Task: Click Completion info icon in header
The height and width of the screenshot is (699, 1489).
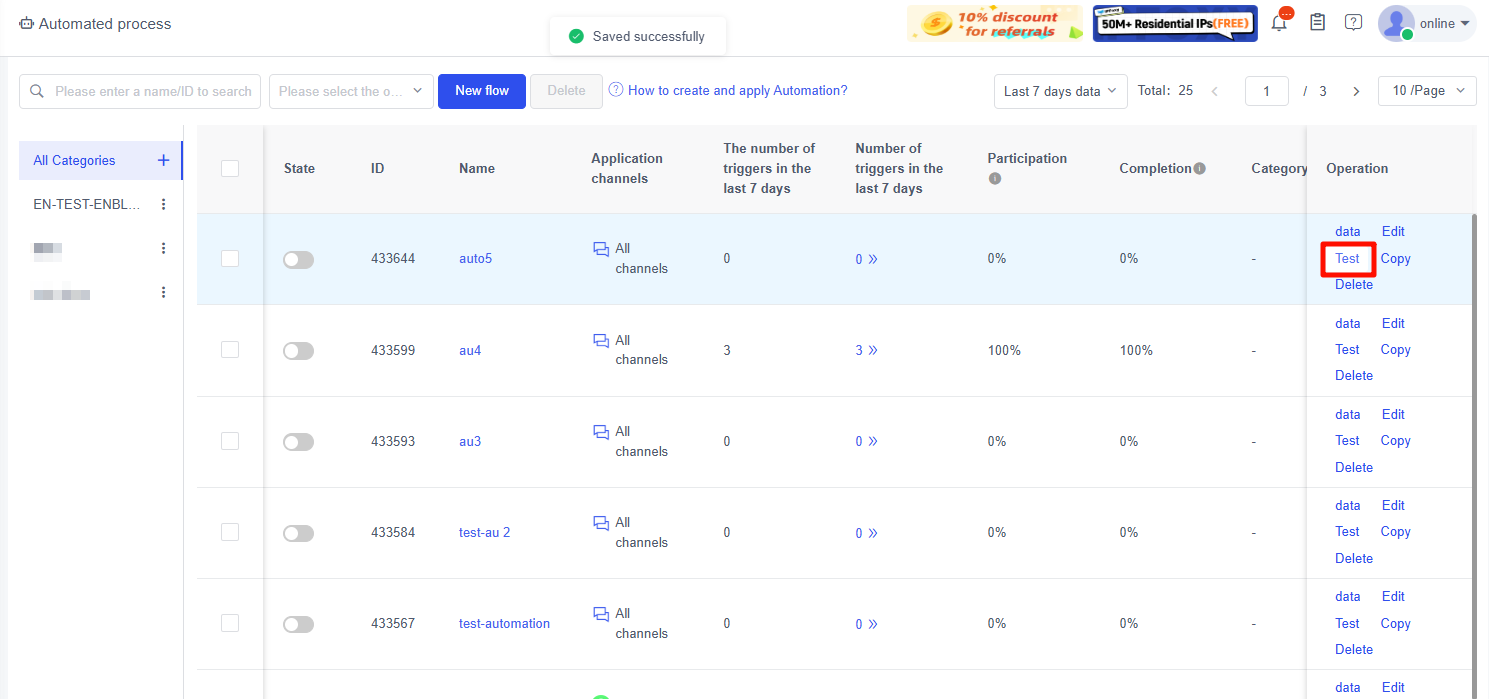Action: (1199, 169)
